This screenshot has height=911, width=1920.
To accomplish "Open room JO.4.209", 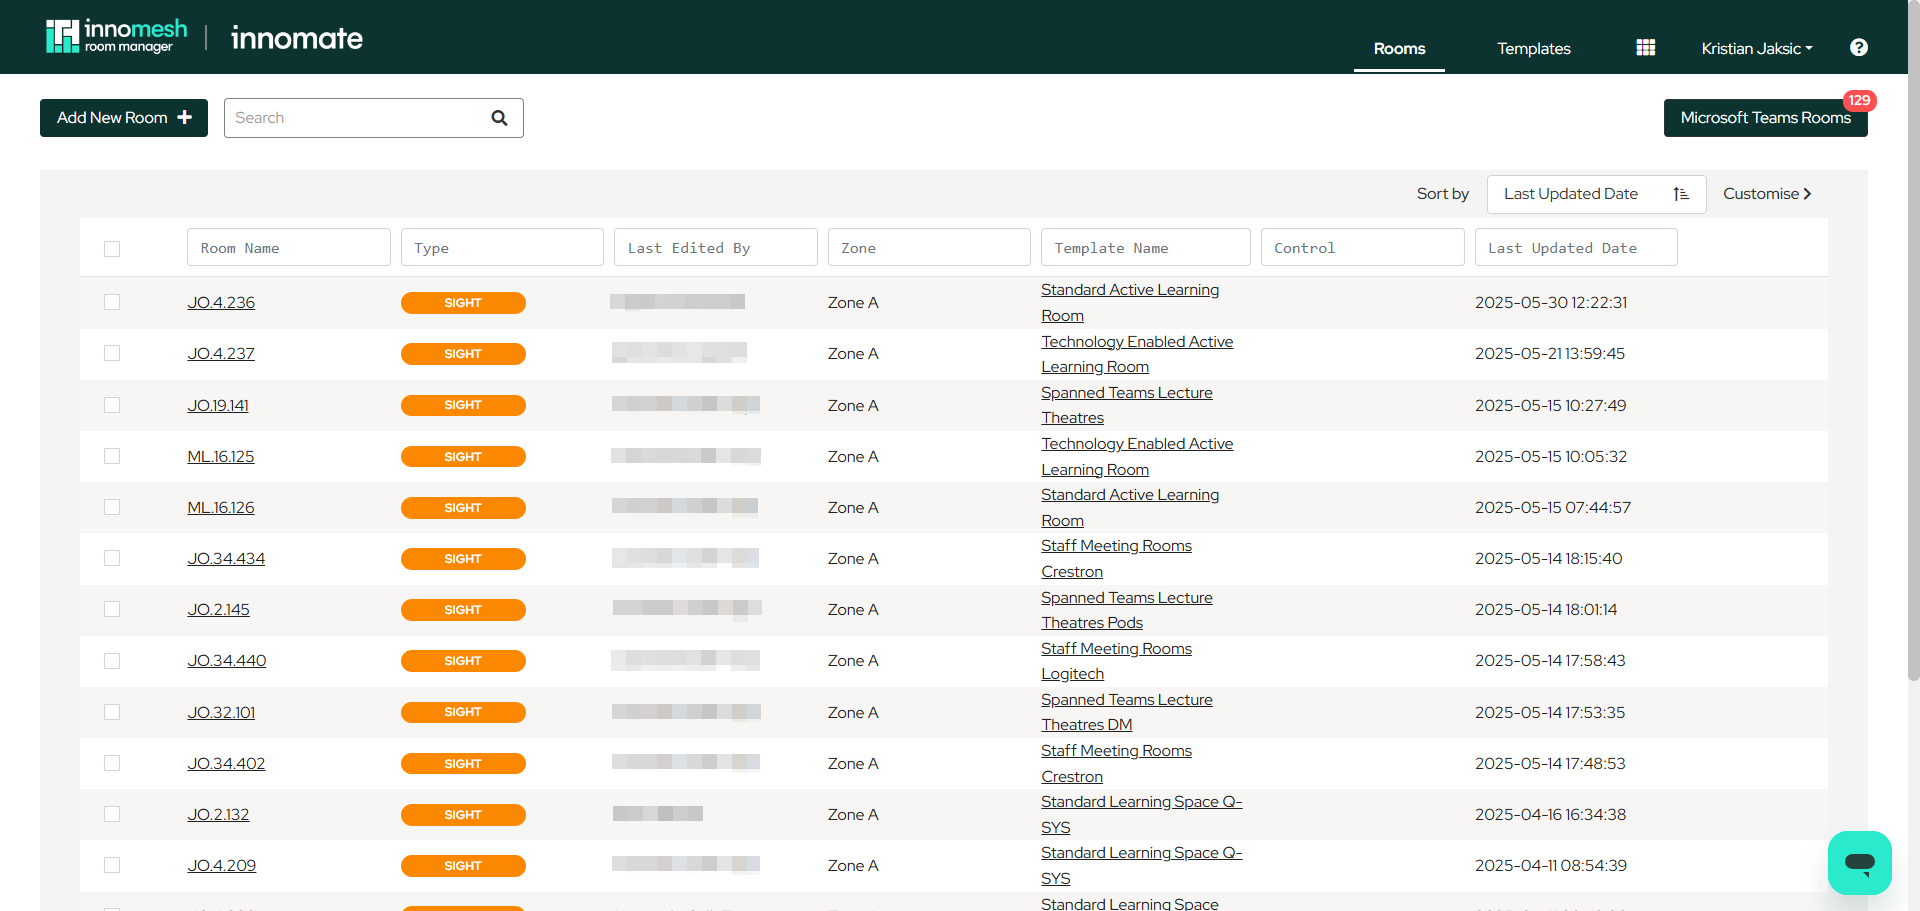I will point(221,865).
